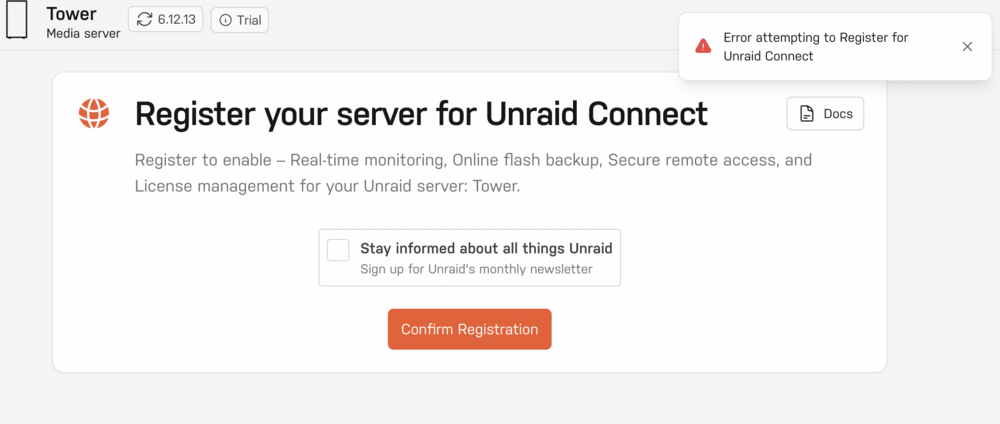Click the info circle icon in Trial badge
This screenshot has height=424, width=1000.
[x=225, y=20]
